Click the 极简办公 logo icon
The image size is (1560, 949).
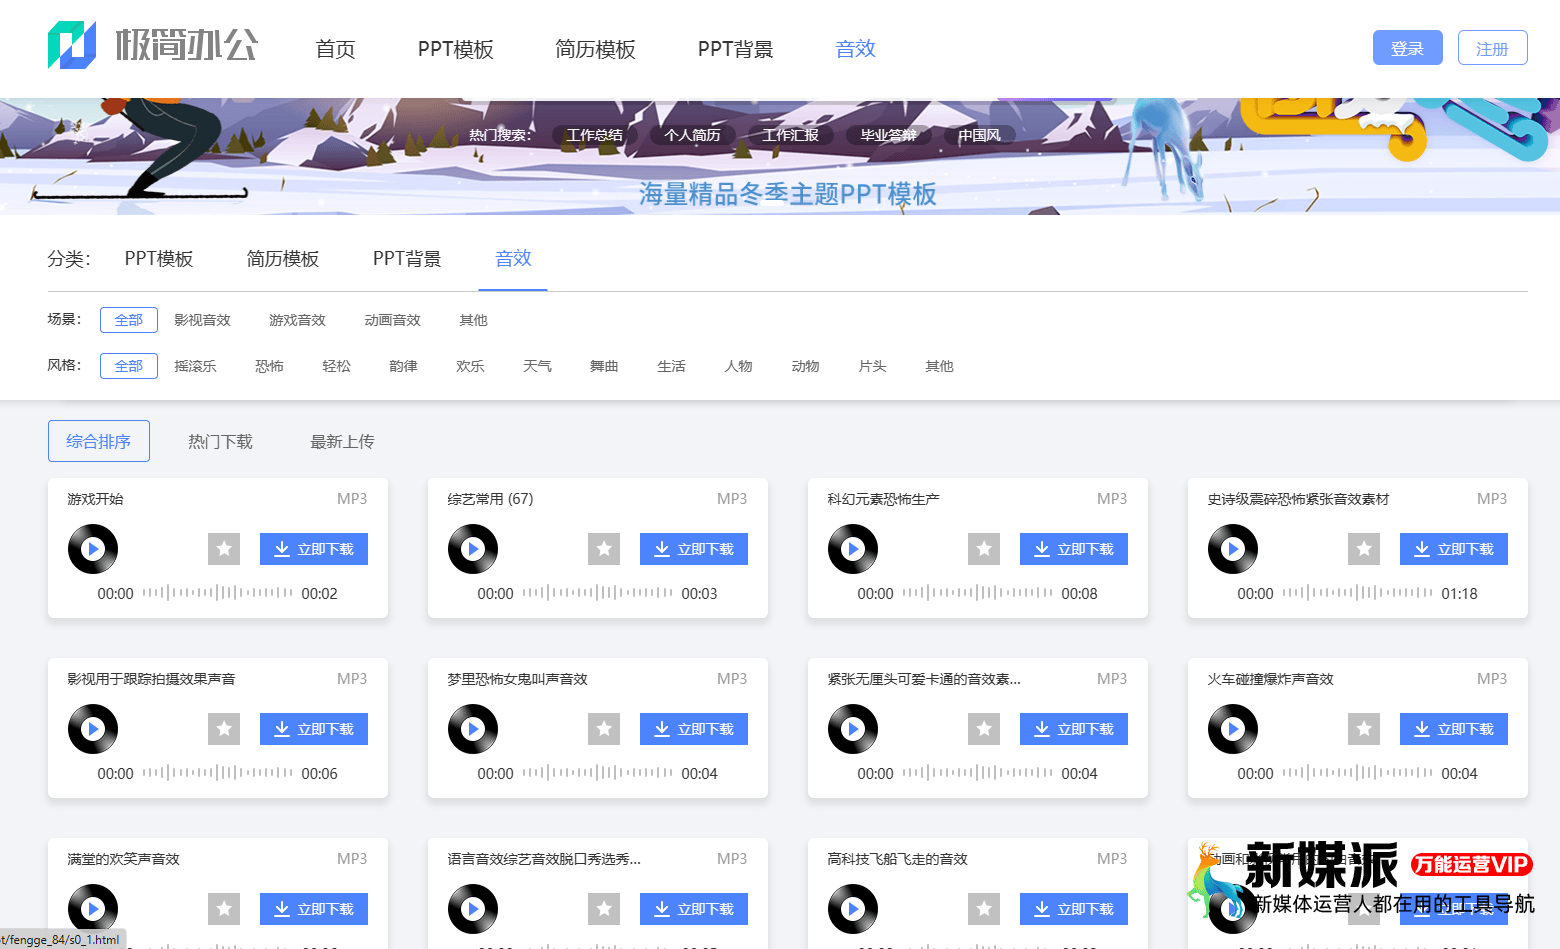coord(70,44)
